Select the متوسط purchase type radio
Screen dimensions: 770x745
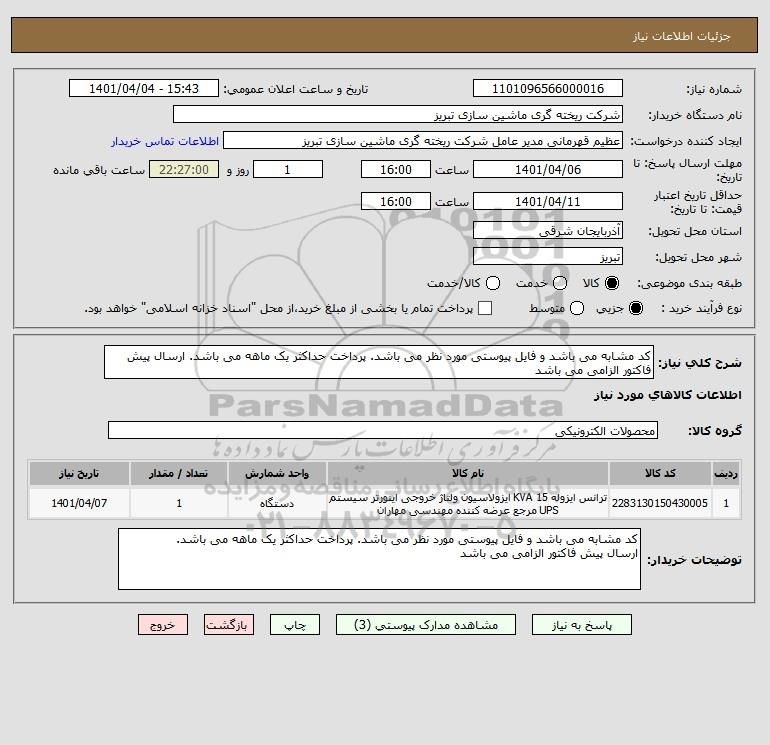coord(577,308)
